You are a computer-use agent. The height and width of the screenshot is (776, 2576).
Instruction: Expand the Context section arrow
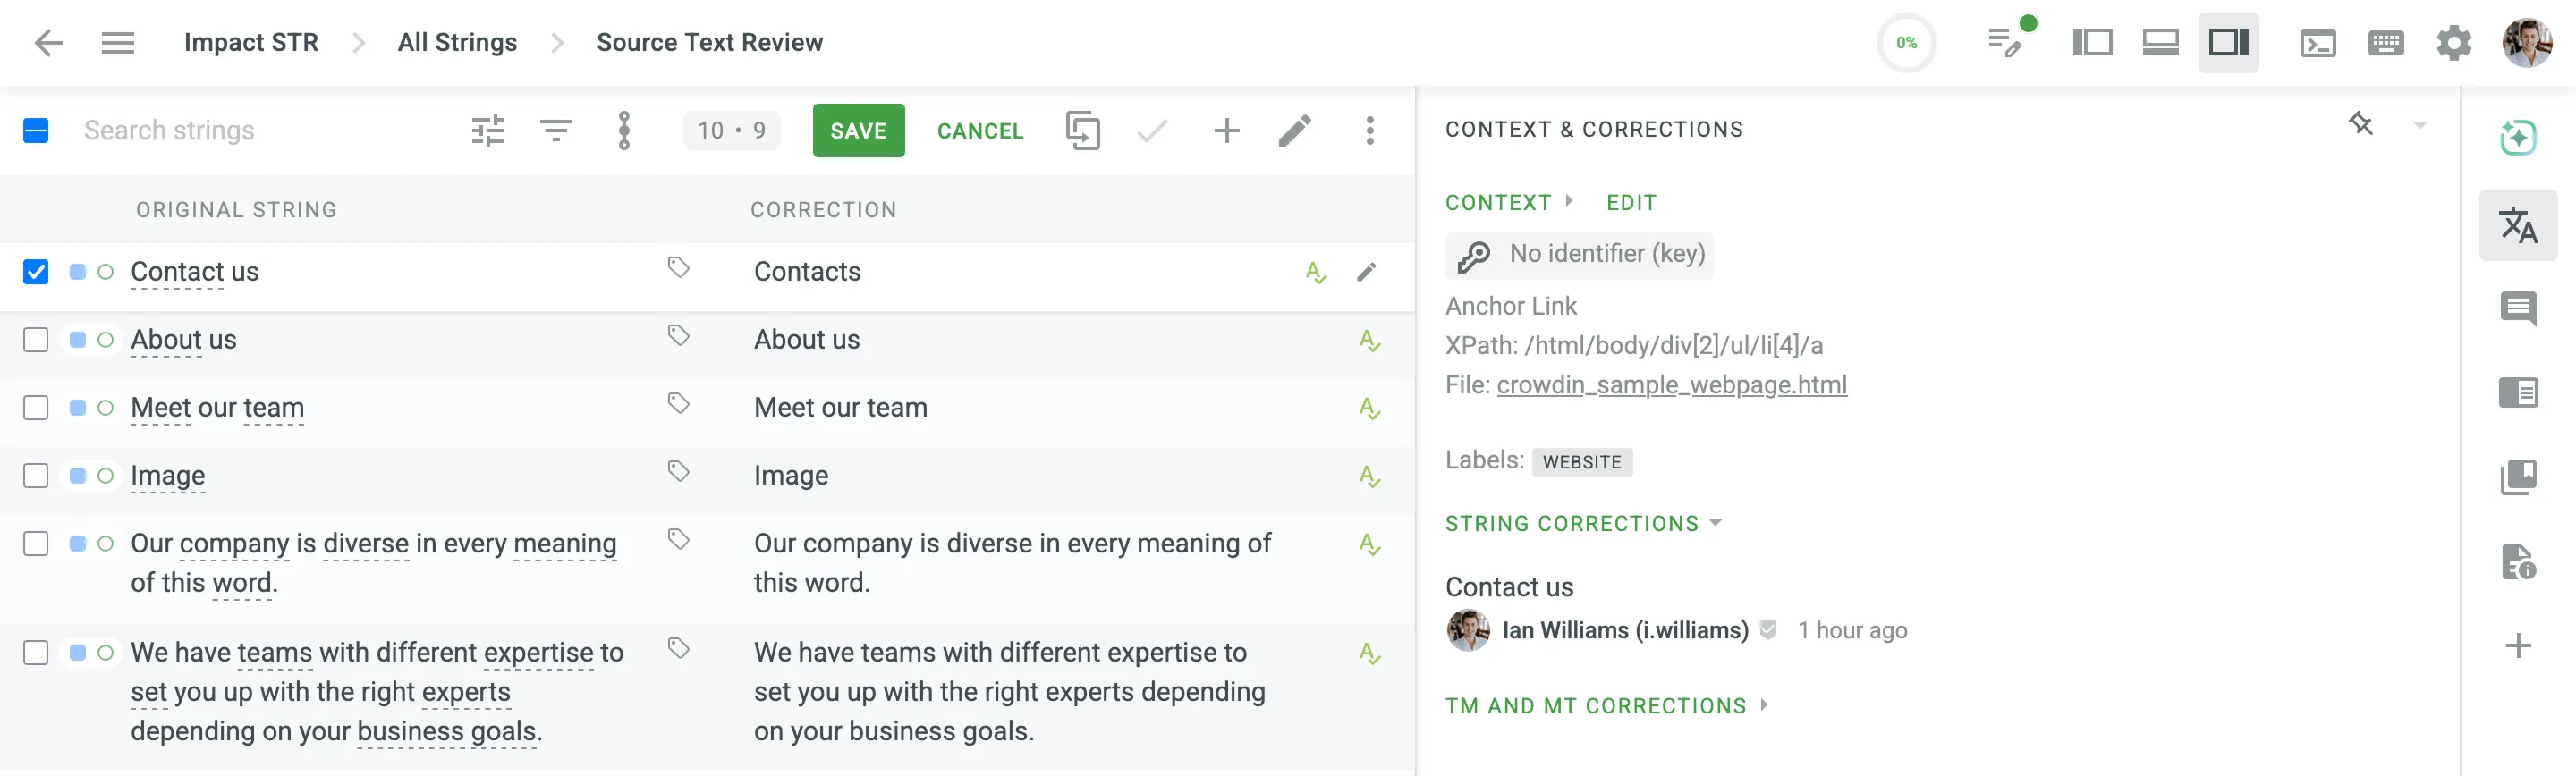coord(1569,201)
